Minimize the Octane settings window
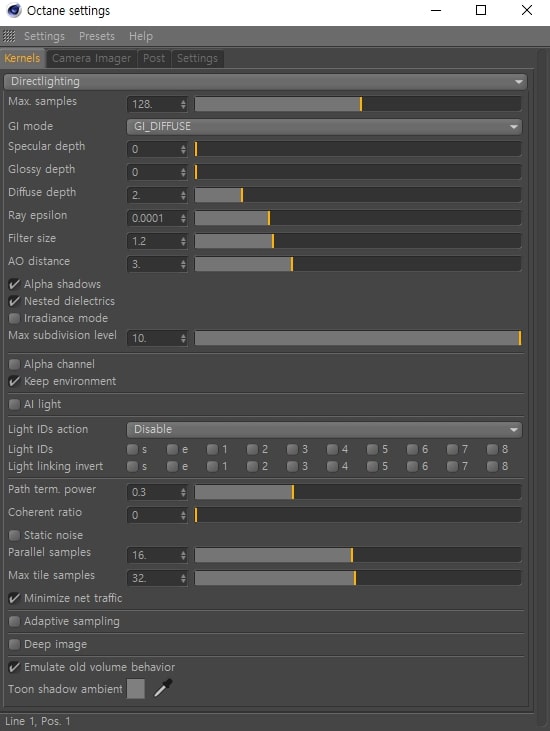 tap(436, 10)
